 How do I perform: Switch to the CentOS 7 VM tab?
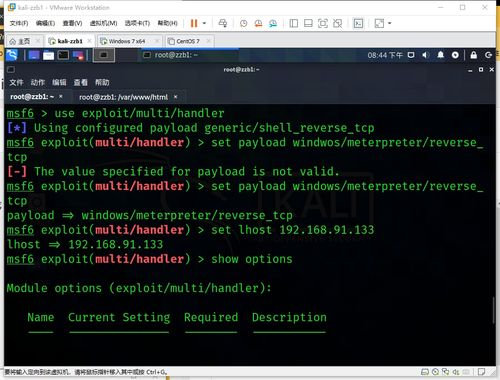tap(188, 41)
